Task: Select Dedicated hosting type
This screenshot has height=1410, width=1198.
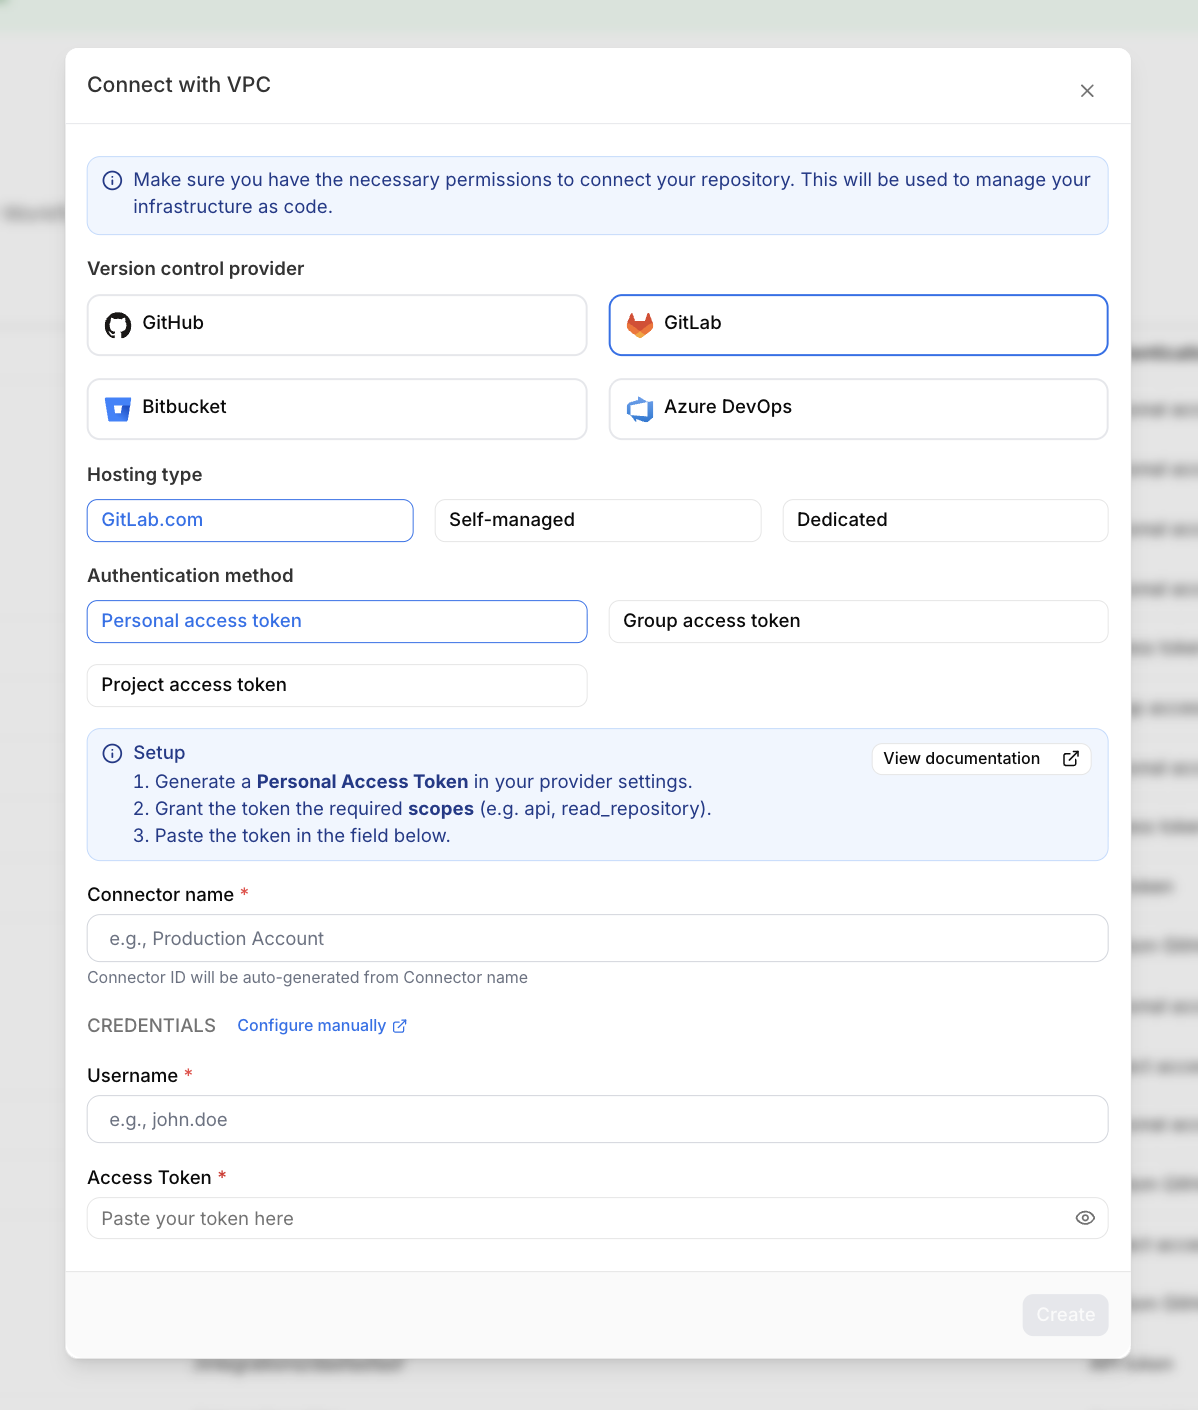Action: [945, 520]
